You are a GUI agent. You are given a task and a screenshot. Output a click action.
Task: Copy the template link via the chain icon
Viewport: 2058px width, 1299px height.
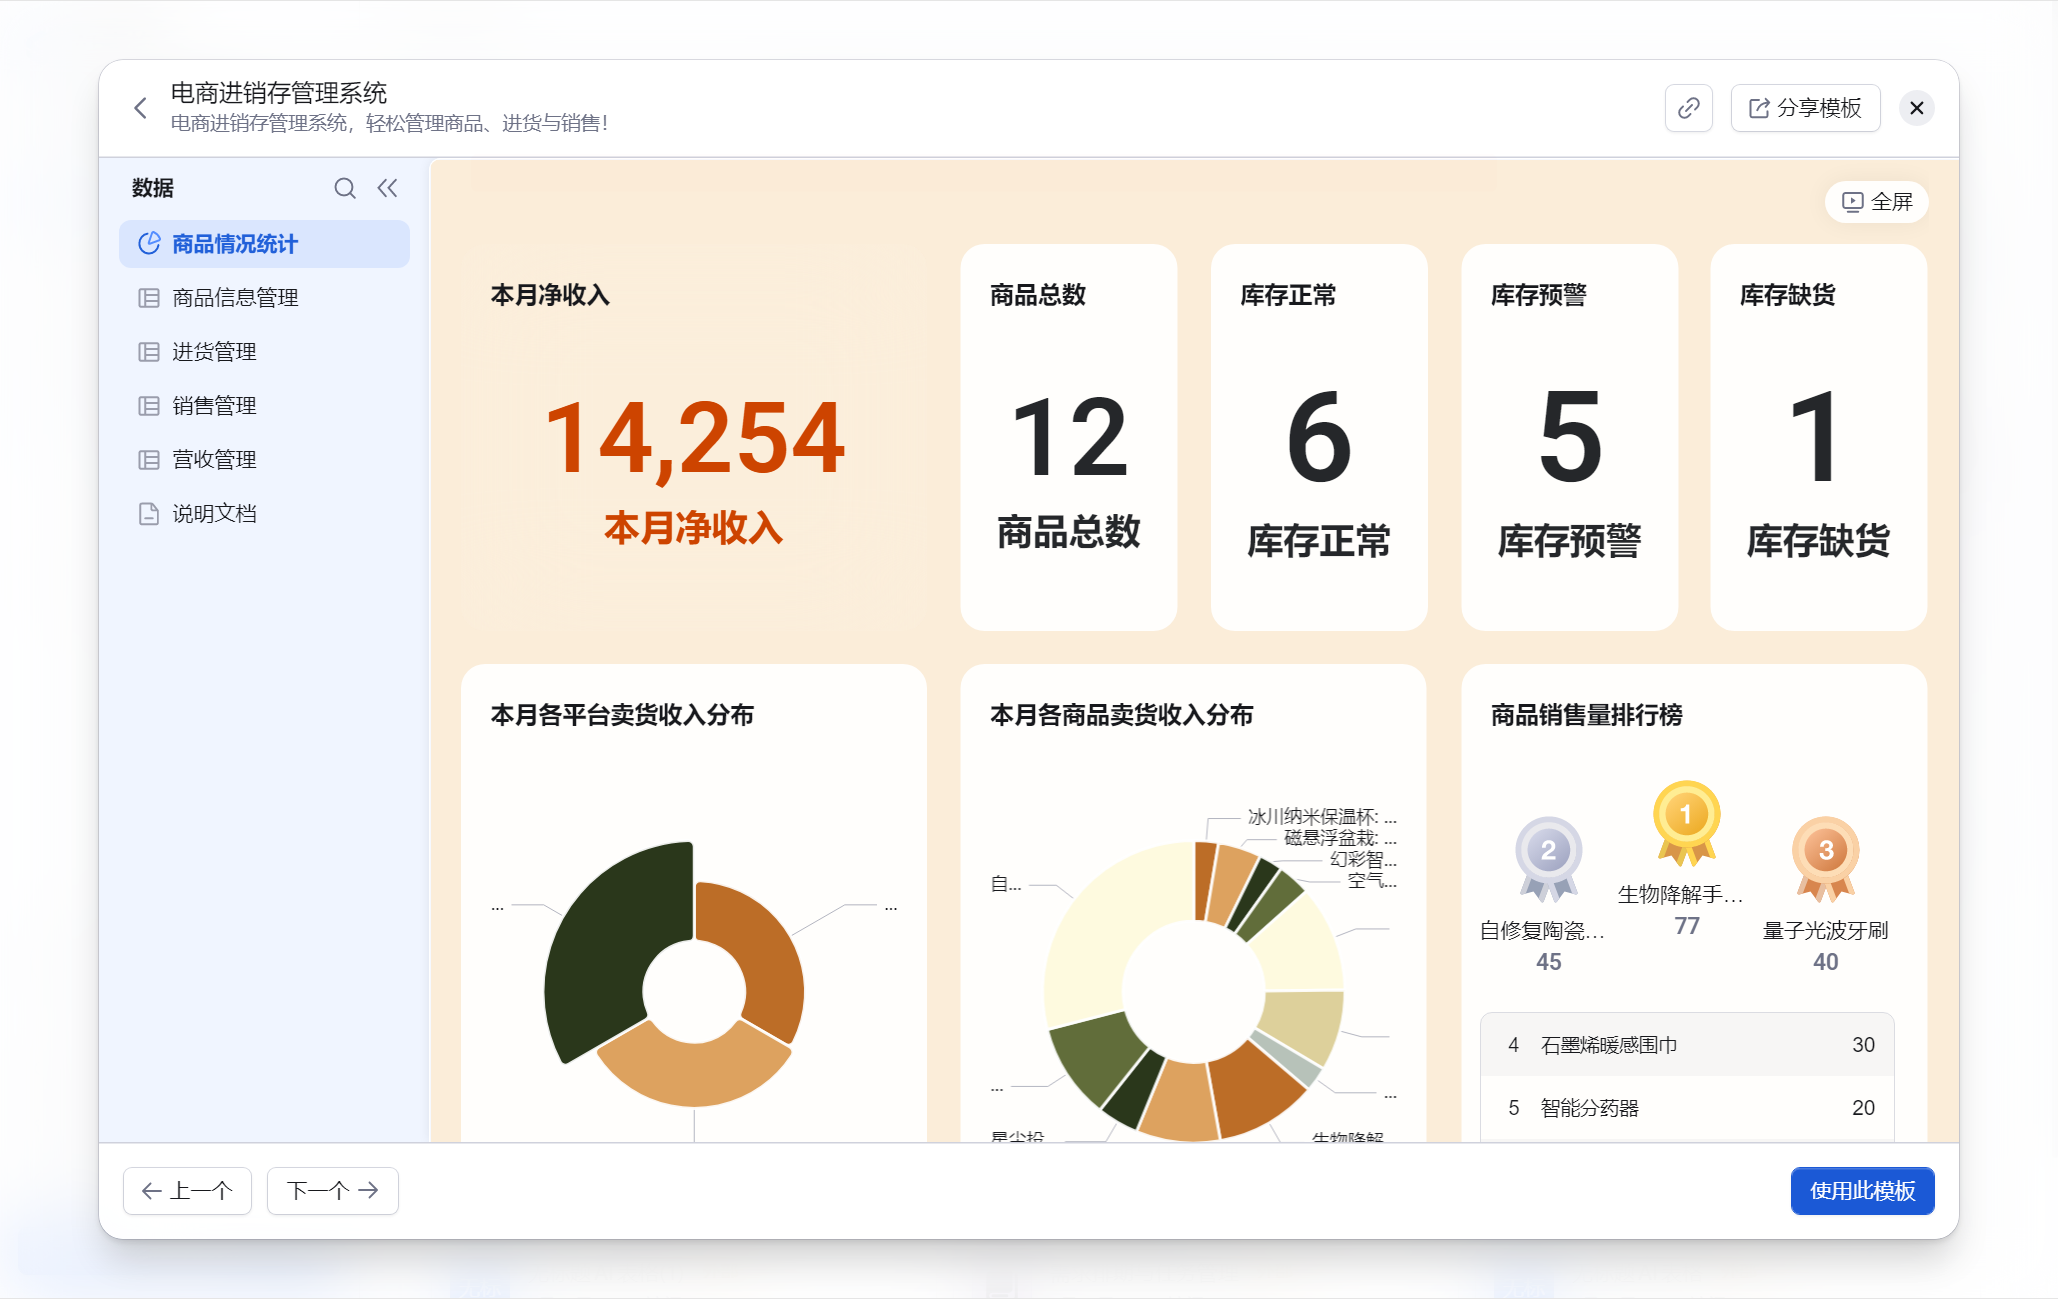click(x=1688, y=108)
